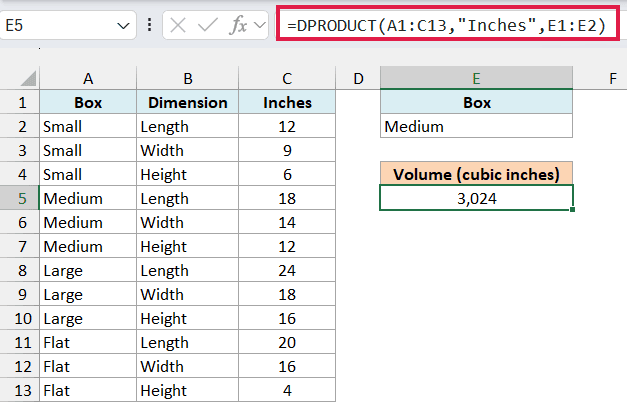Image resolution: width=627 pixels, height=402 pixels.
Task: Select column B header
Action: [188, 78]
